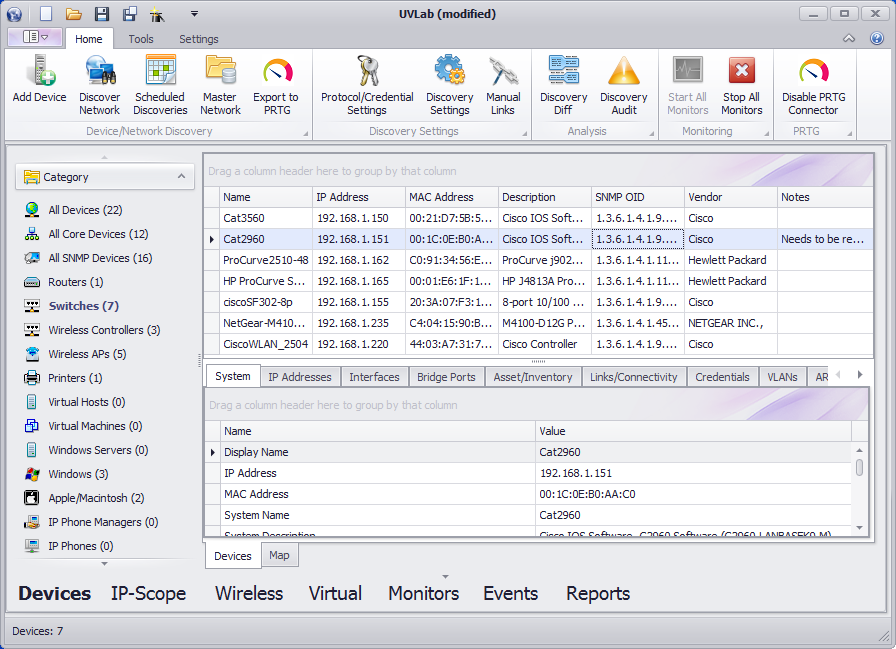Expand Device/Network Discovery group launcher

click(306, 134)
